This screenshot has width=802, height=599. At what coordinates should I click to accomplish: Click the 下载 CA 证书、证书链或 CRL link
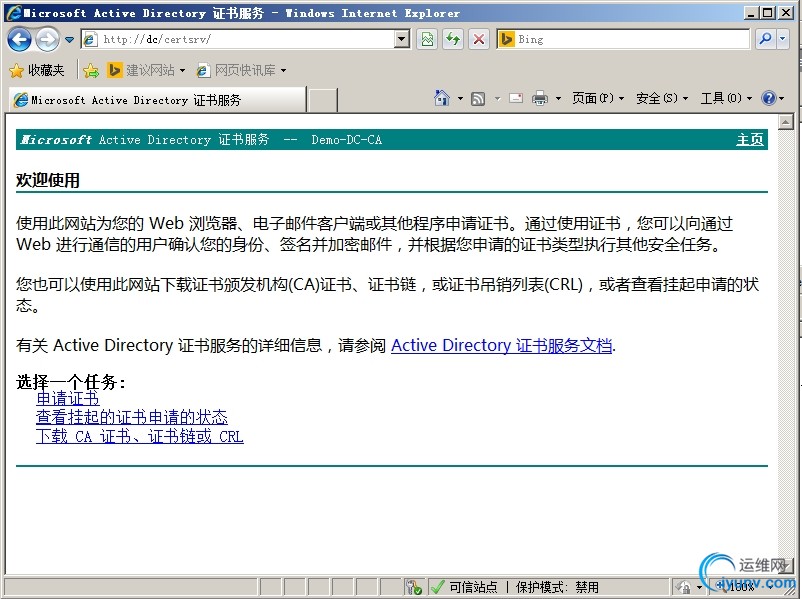pyautogui.click(x=139, y=436)
